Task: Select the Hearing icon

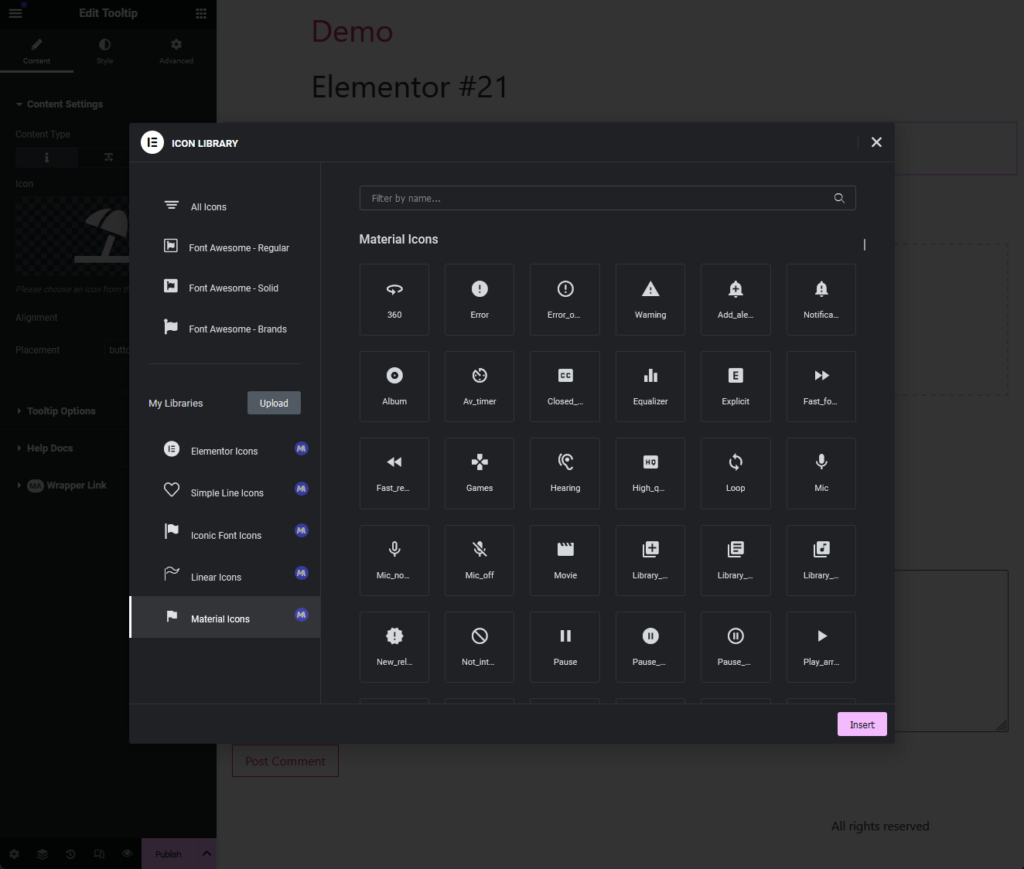Action: point(565,473)
